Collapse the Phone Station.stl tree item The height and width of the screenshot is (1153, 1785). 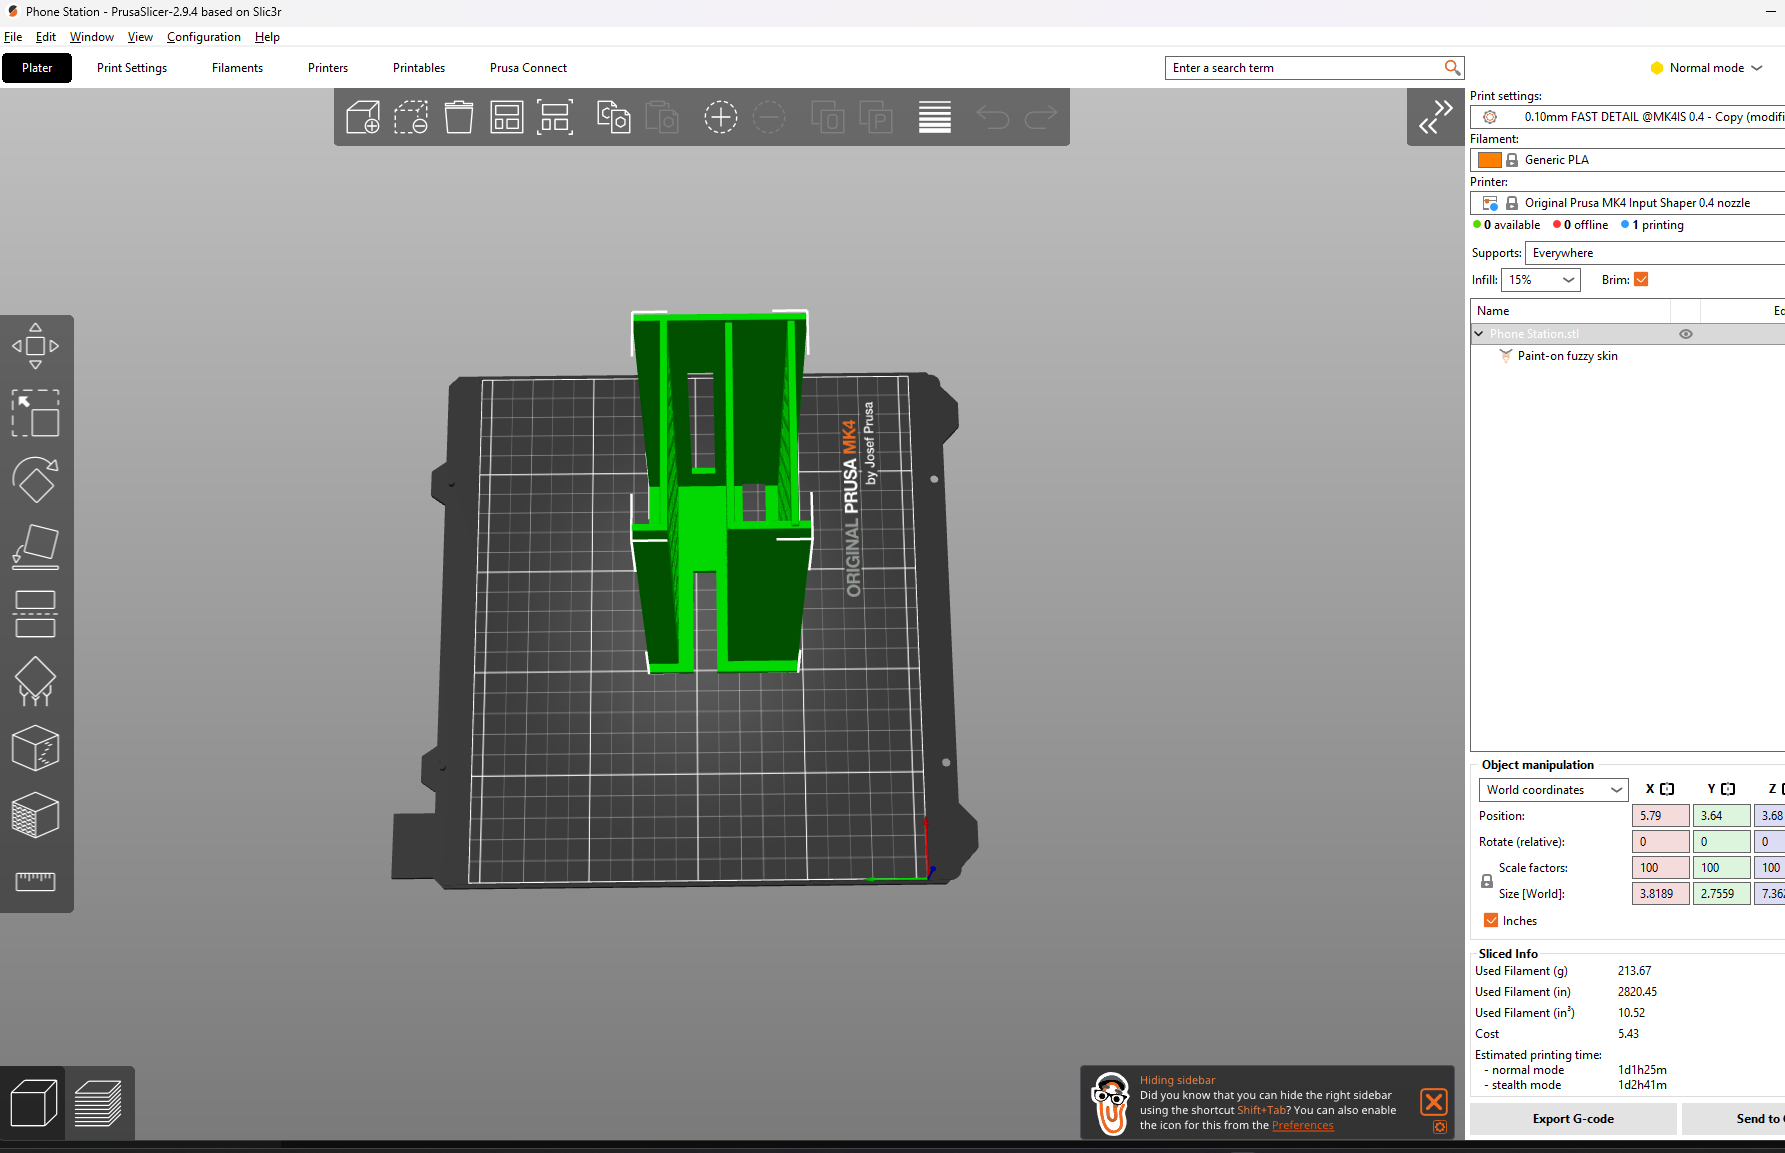(1479, 334)
